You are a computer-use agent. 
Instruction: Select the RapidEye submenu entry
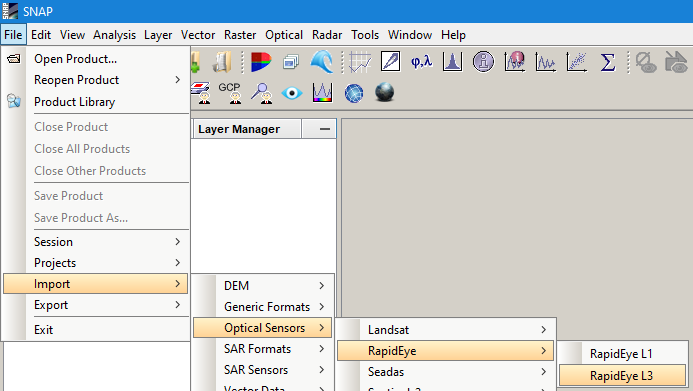pos(445,351)
